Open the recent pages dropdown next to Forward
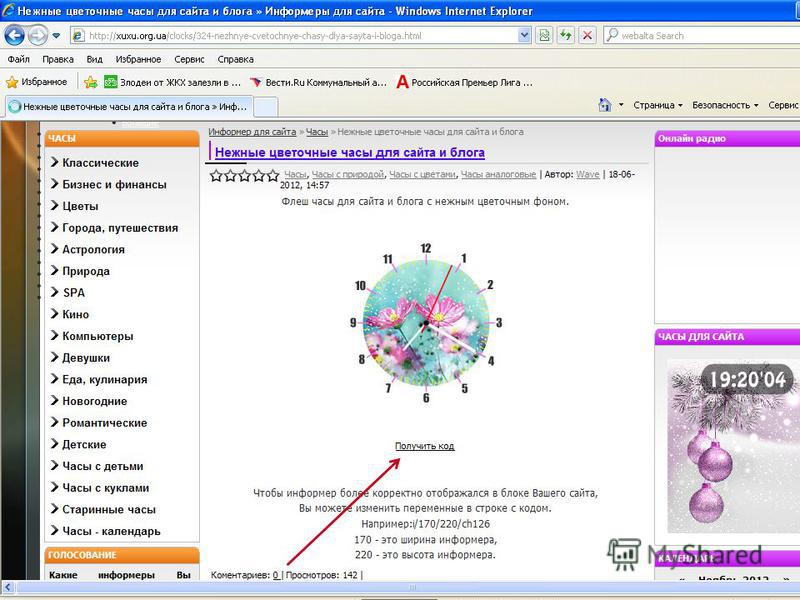 pyautogui.click(x=56, y=36)
